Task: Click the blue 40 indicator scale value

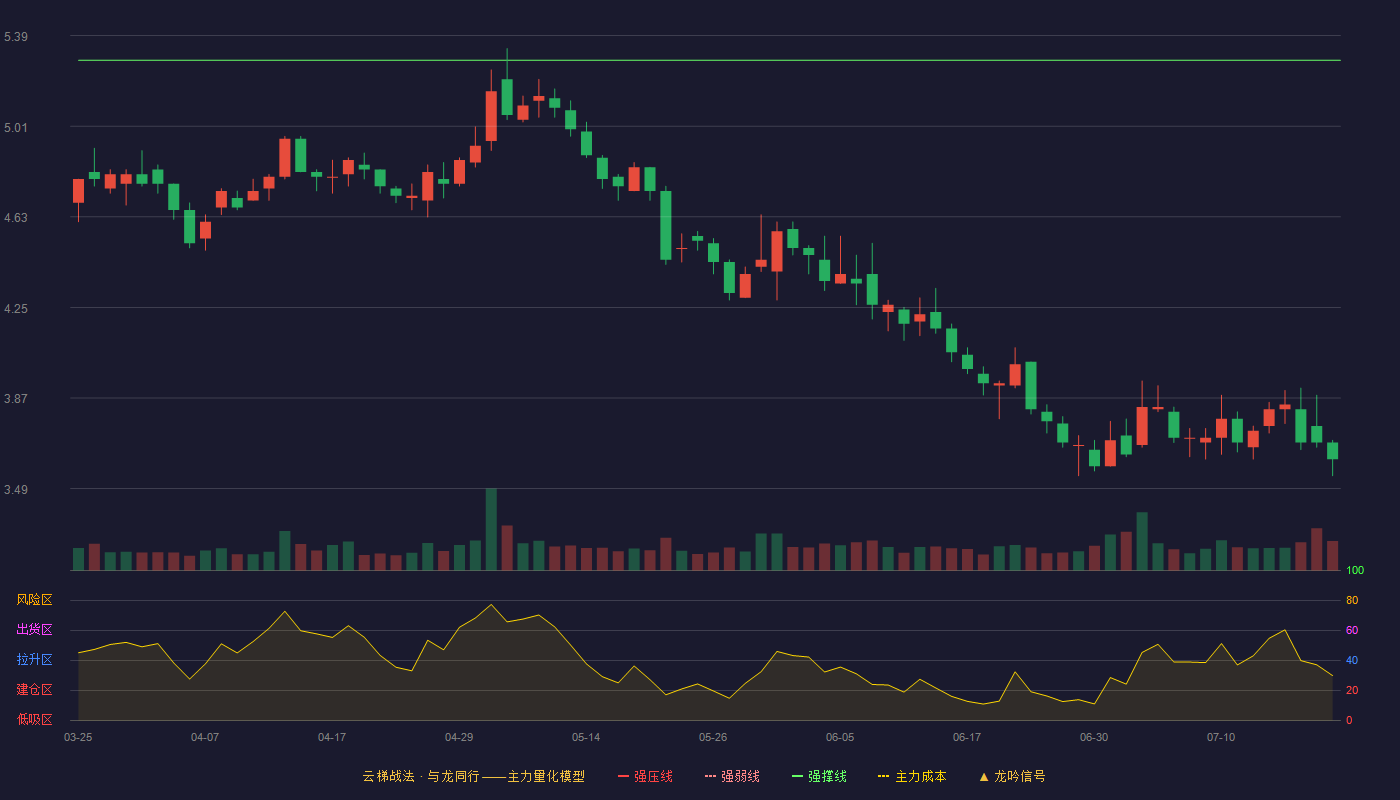Action: coord(1352,660)
